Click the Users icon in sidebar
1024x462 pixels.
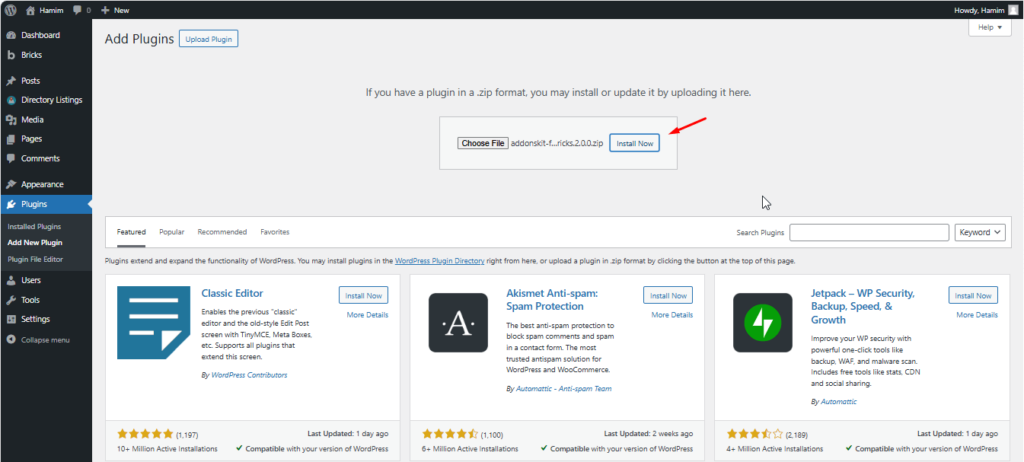10,280
